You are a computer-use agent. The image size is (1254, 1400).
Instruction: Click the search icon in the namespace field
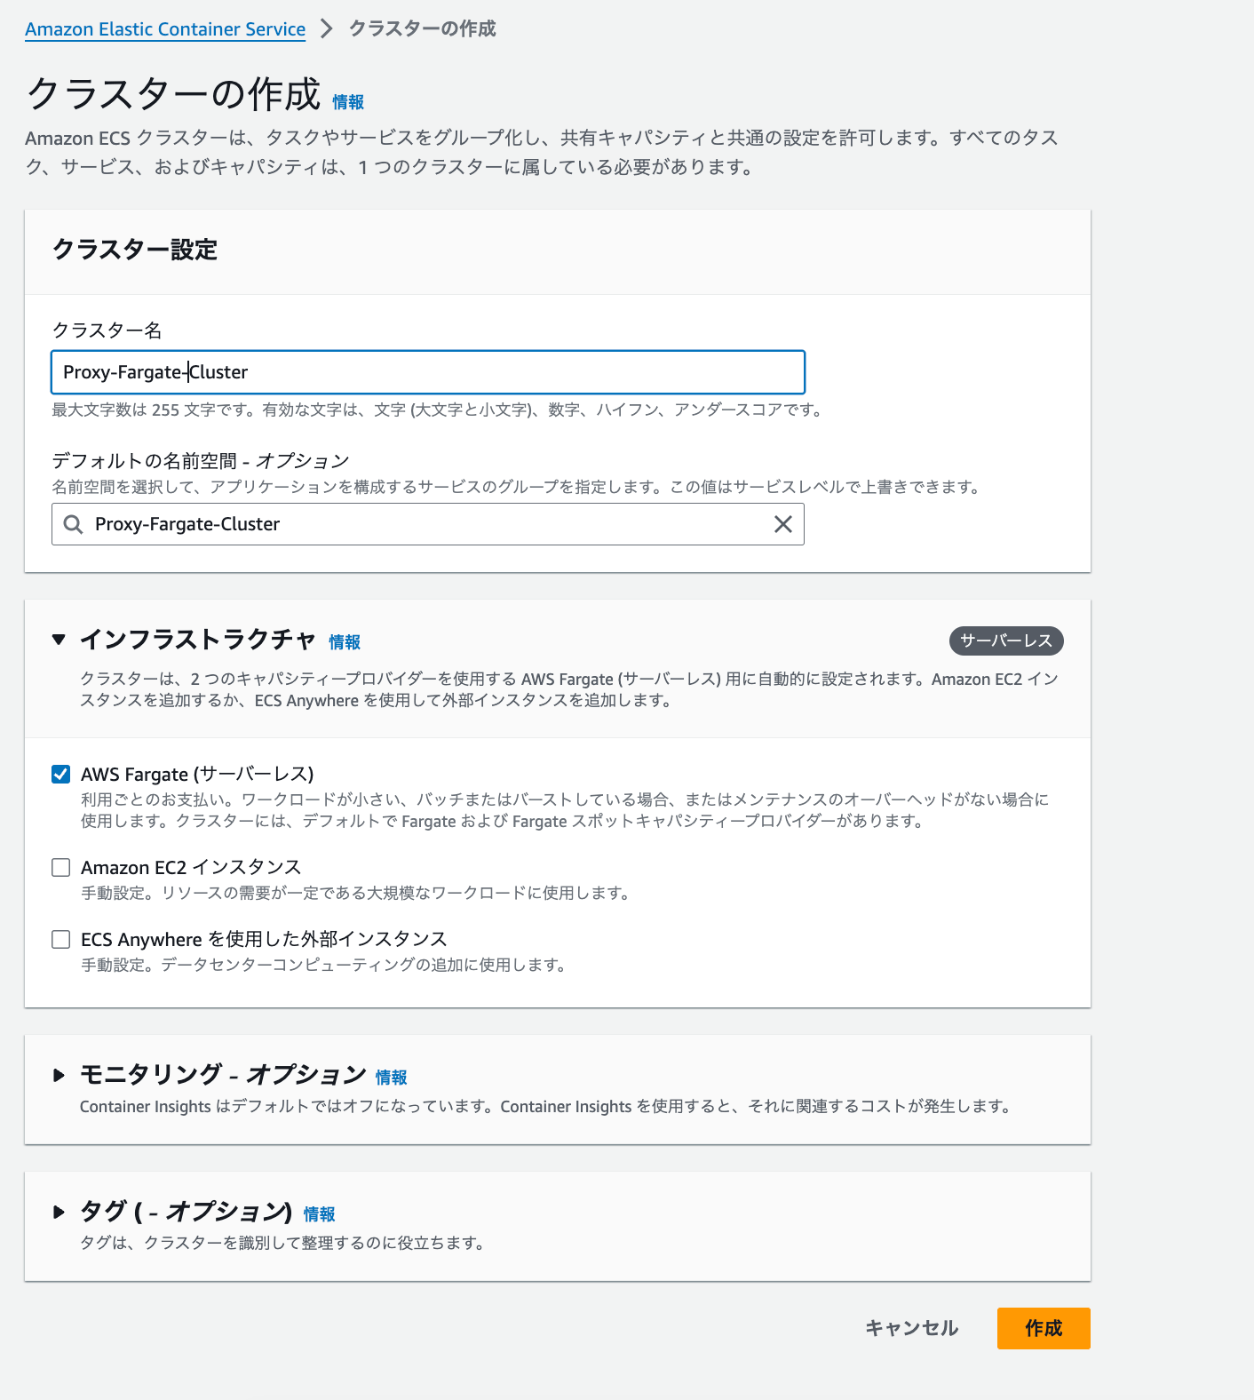(x=73, y=524)
